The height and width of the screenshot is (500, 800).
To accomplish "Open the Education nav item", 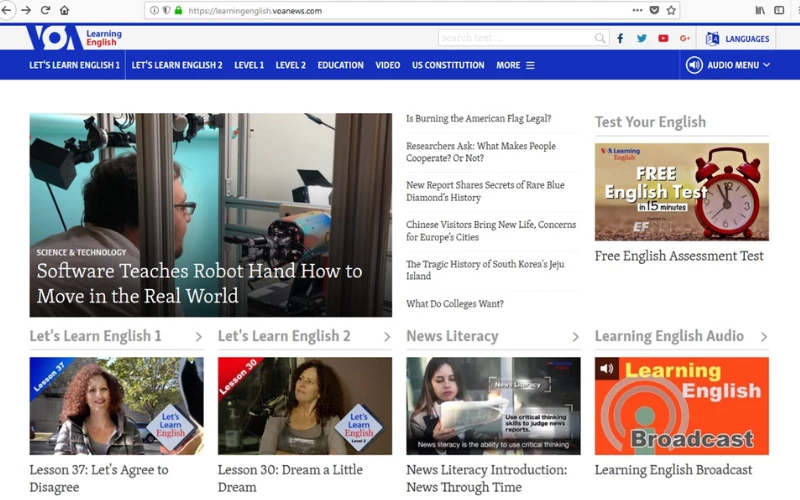I will pos(340,65).
